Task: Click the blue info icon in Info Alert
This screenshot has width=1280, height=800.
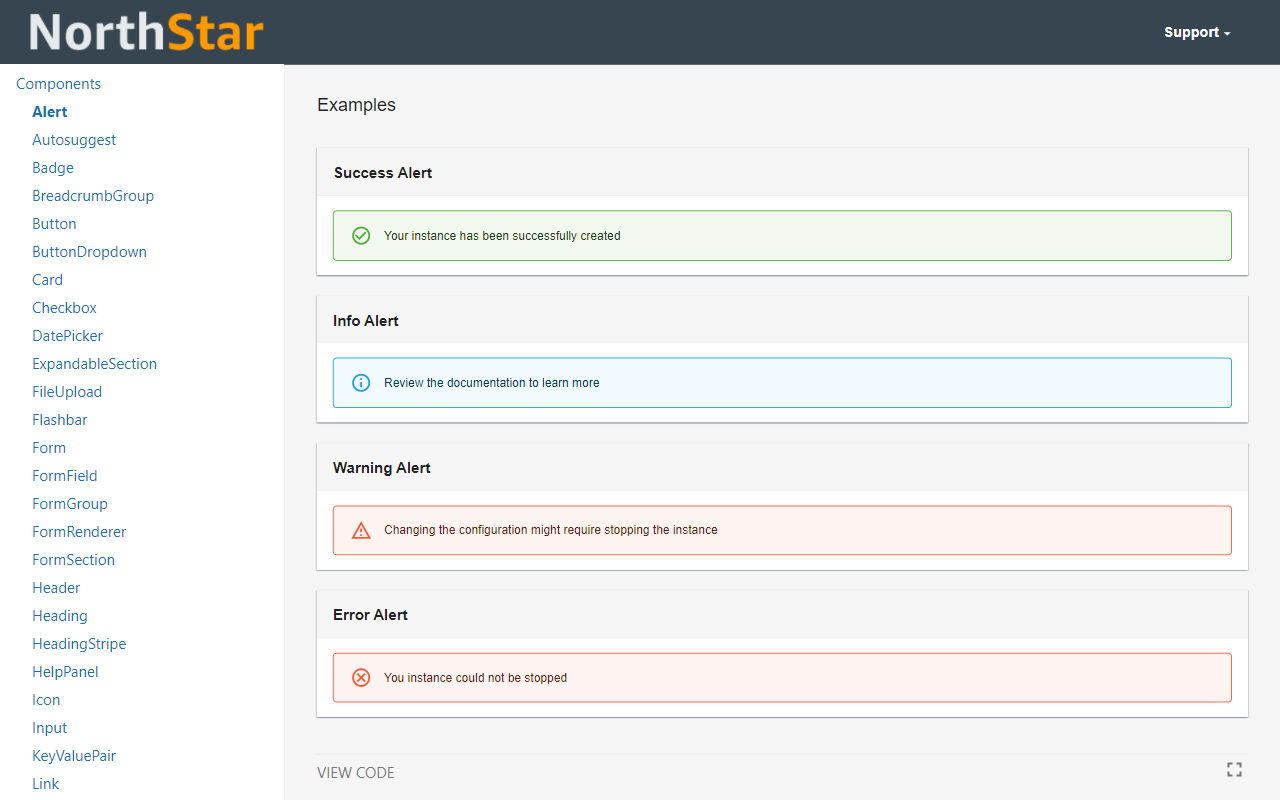Action: coord(361,382)
